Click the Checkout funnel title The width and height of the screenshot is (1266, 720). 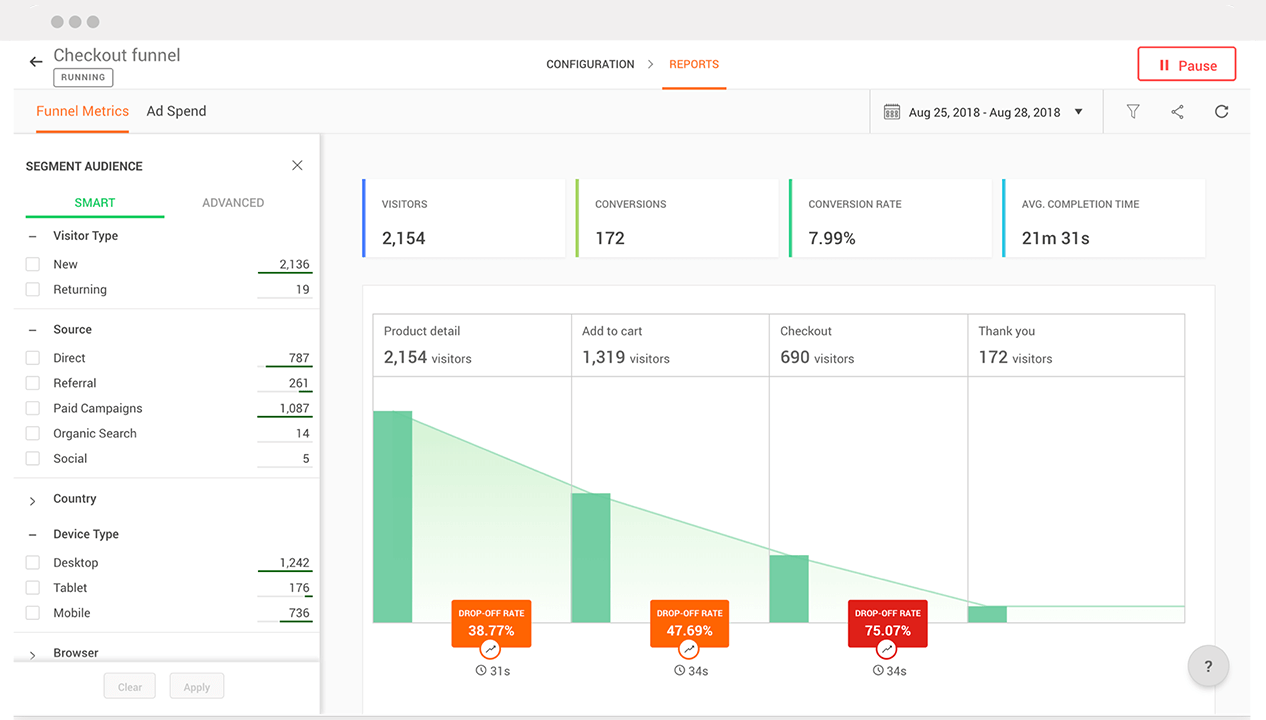click(x=117, y=55)
